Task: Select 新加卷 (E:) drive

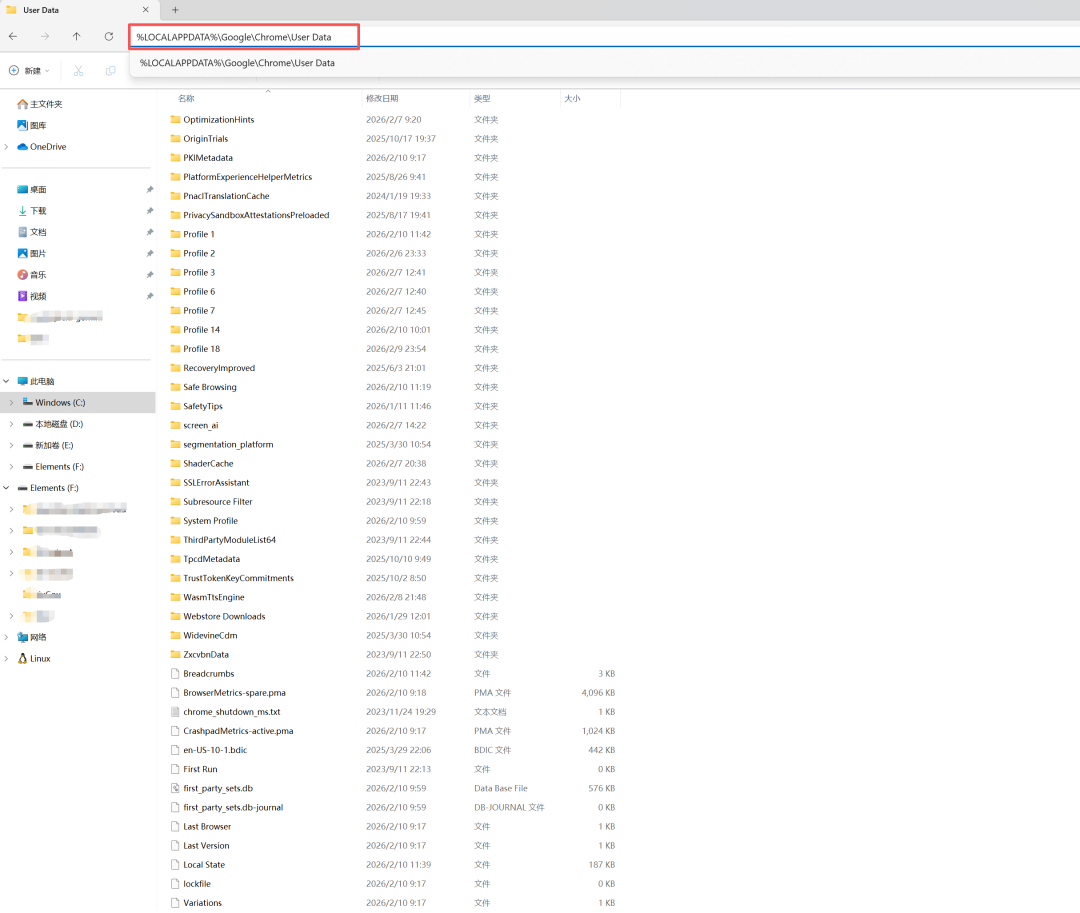Action: pos(48,445)
